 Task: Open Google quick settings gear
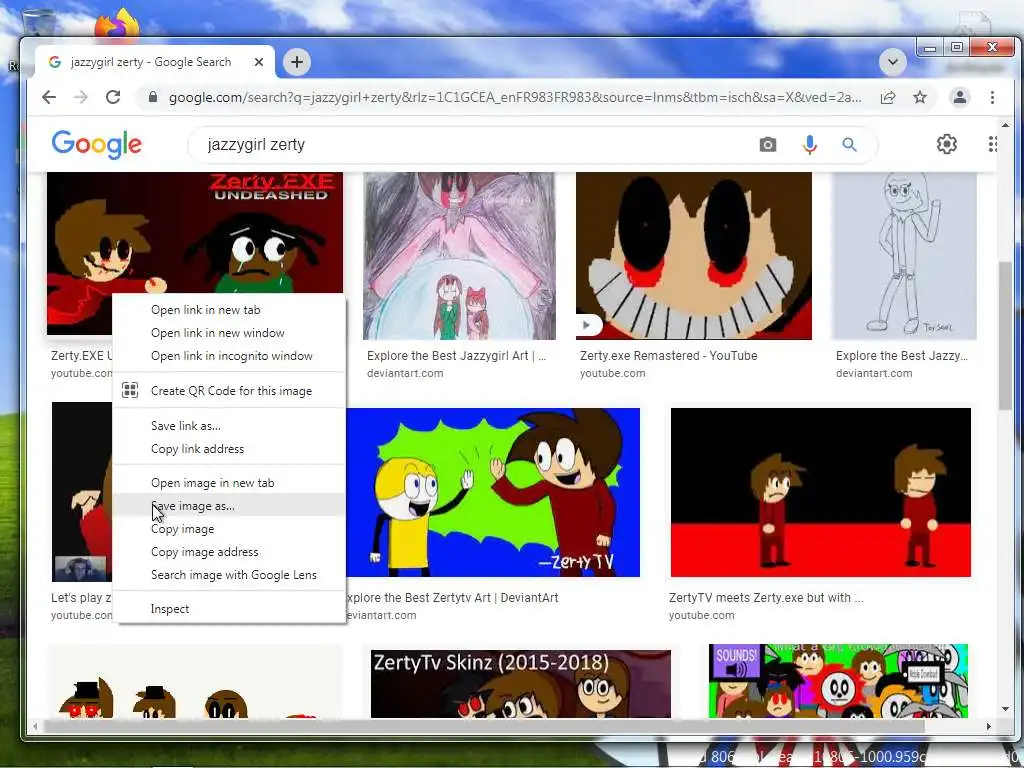click(x=946, y=144)
